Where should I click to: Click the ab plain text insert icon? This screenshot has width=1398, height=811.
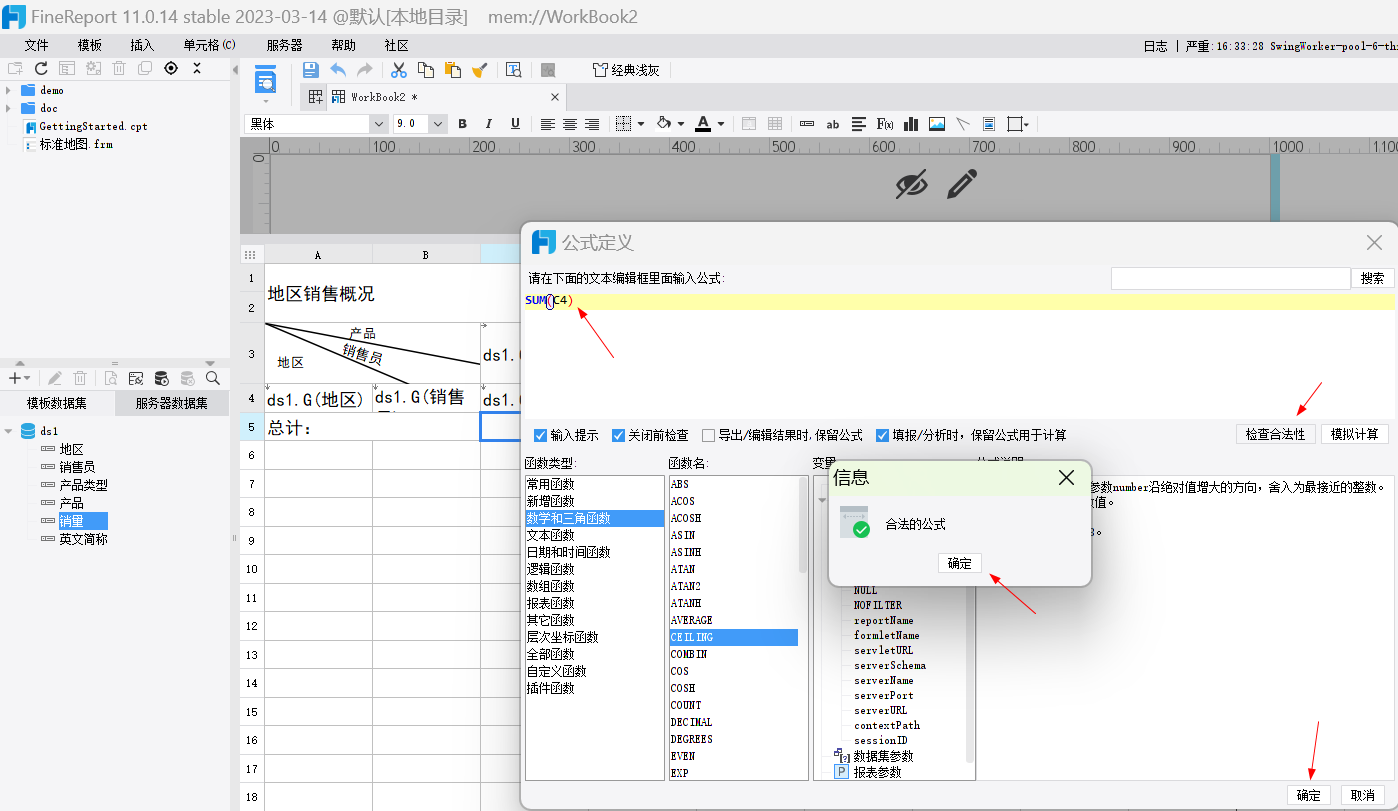click(833, 124)
